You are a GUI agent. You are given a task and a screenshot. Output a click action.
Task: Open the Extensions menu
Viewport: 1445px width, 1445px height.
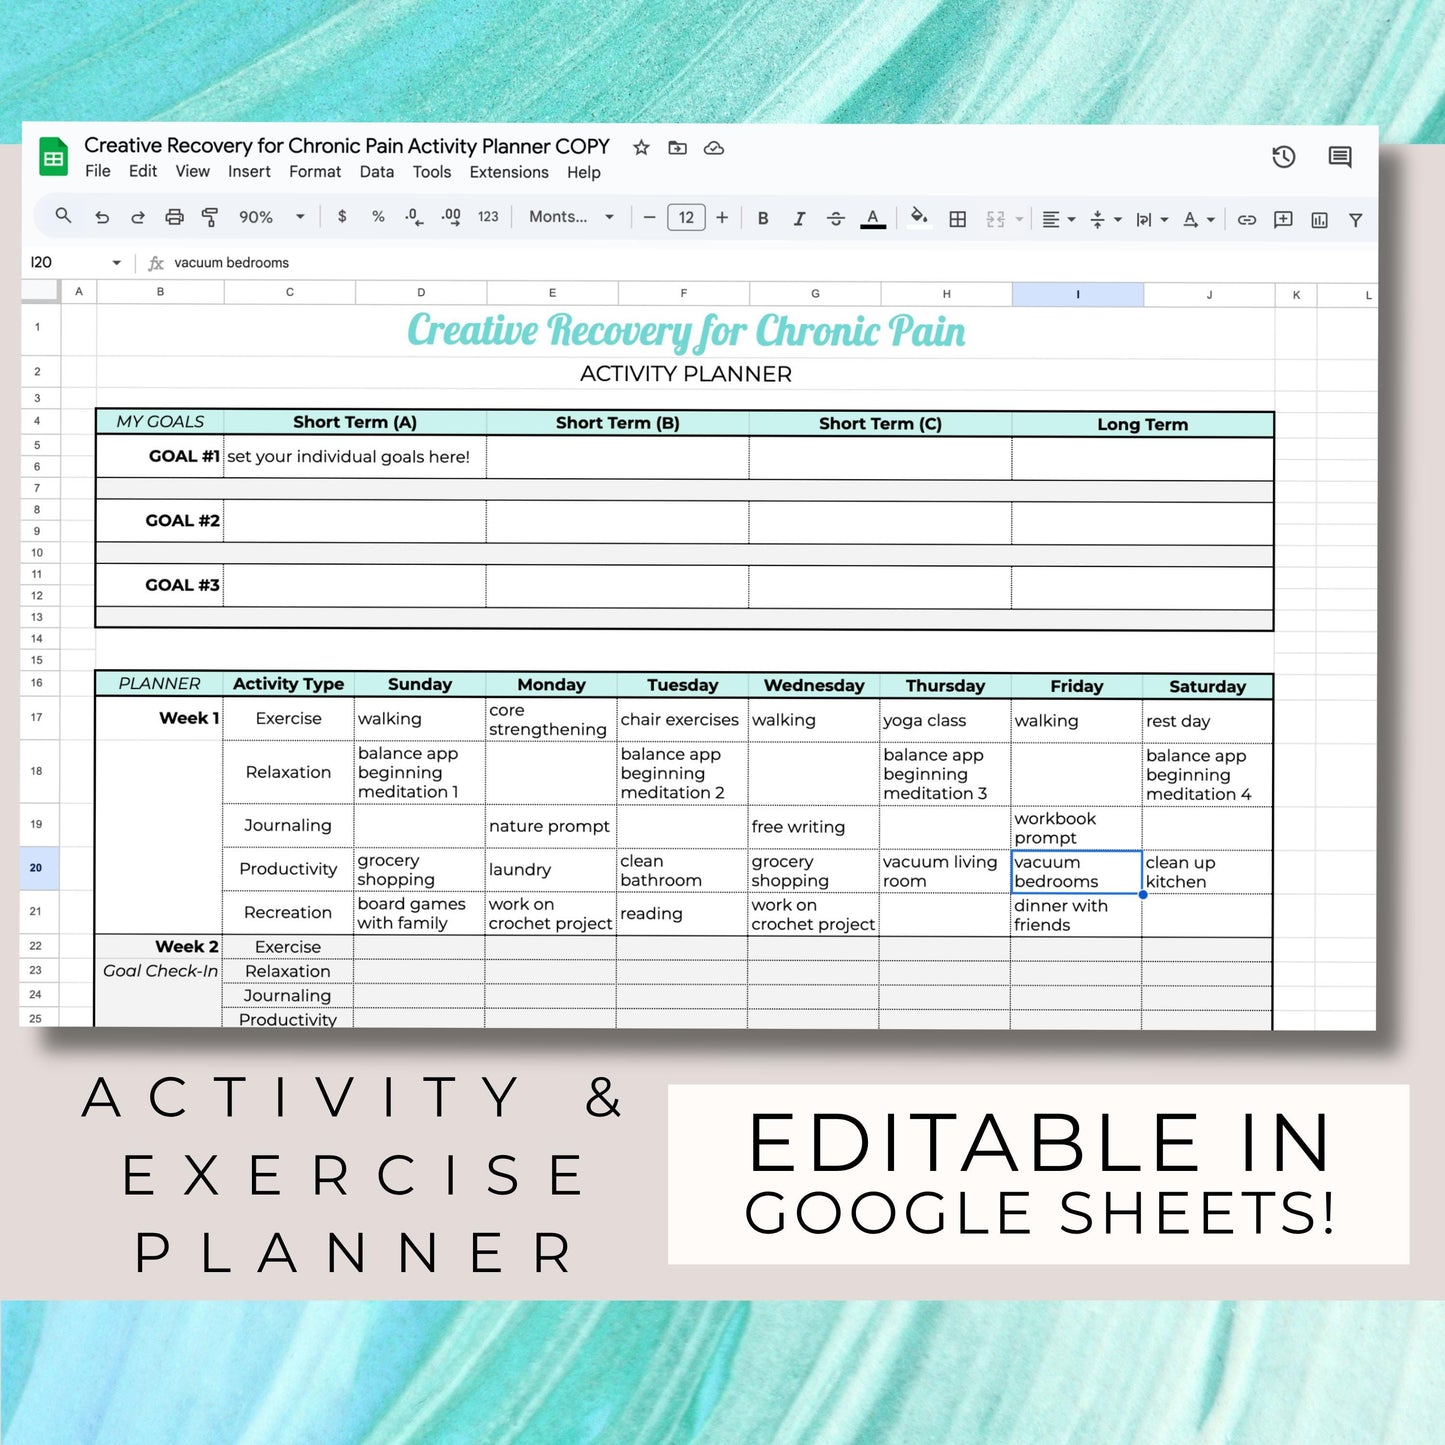click(x=509, y=172)
